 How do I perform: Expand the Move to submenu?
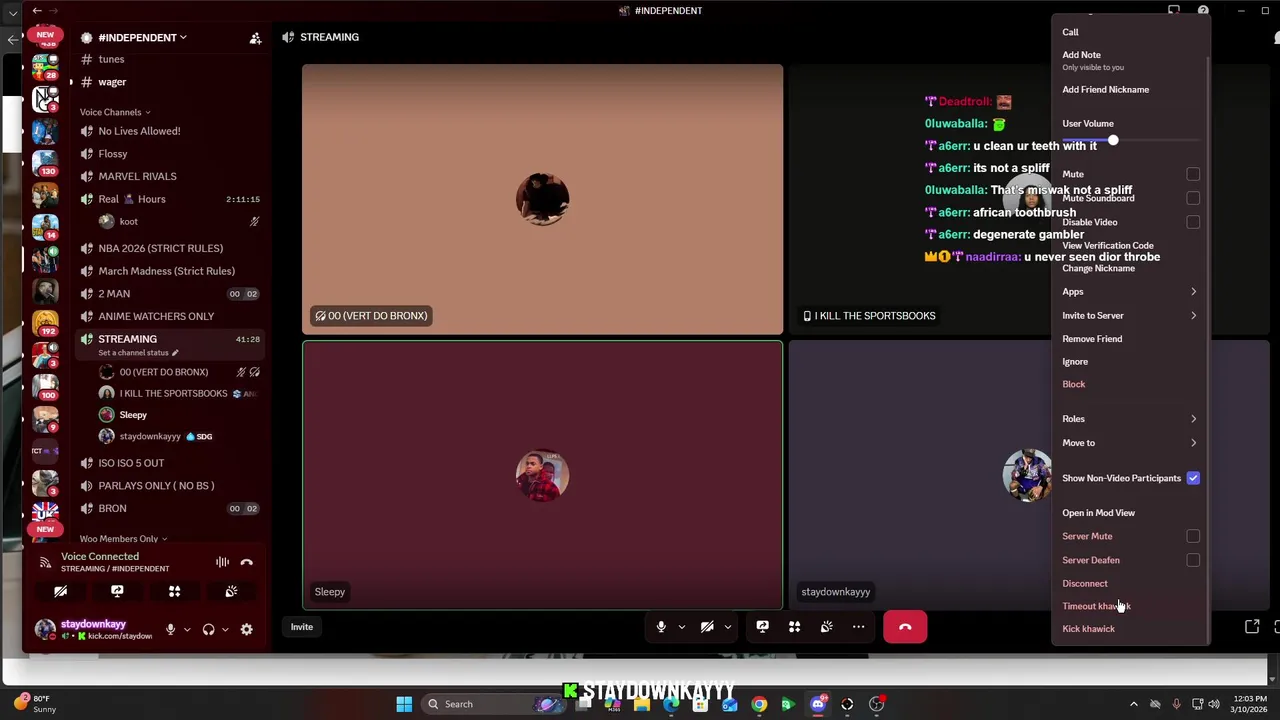pos(1130,442)
